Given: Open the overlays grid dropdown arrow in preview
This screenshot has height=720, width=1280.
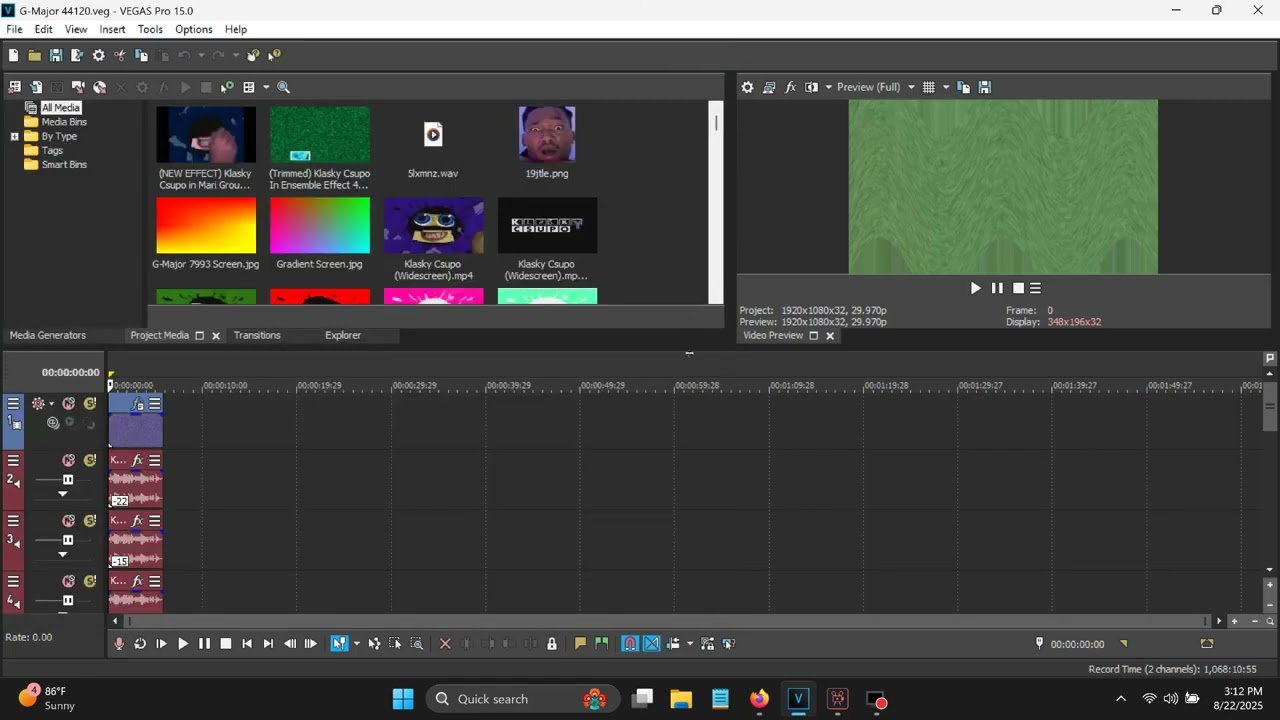Looking at the screenshot, I should pyautogui.click(x=946, y=87).
